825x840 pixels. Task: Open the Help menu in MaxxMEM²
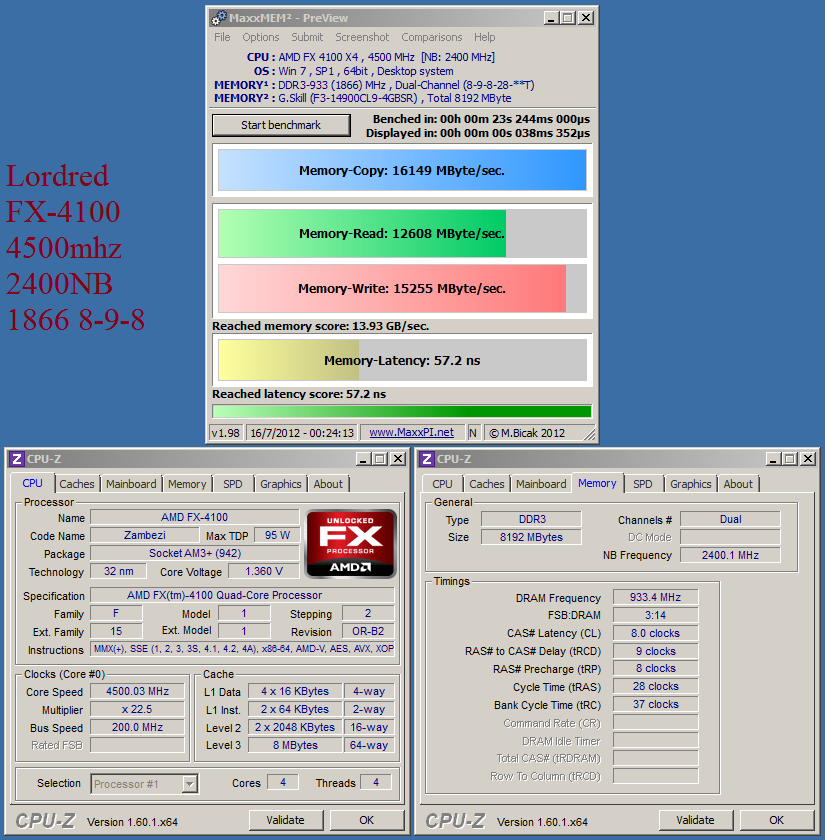[484, 37]
